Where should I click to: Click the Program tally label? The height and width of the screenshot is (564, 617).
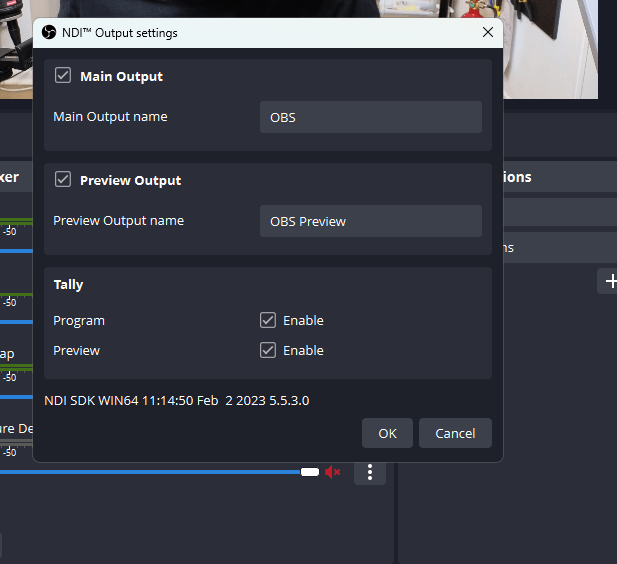coord(79,321)
